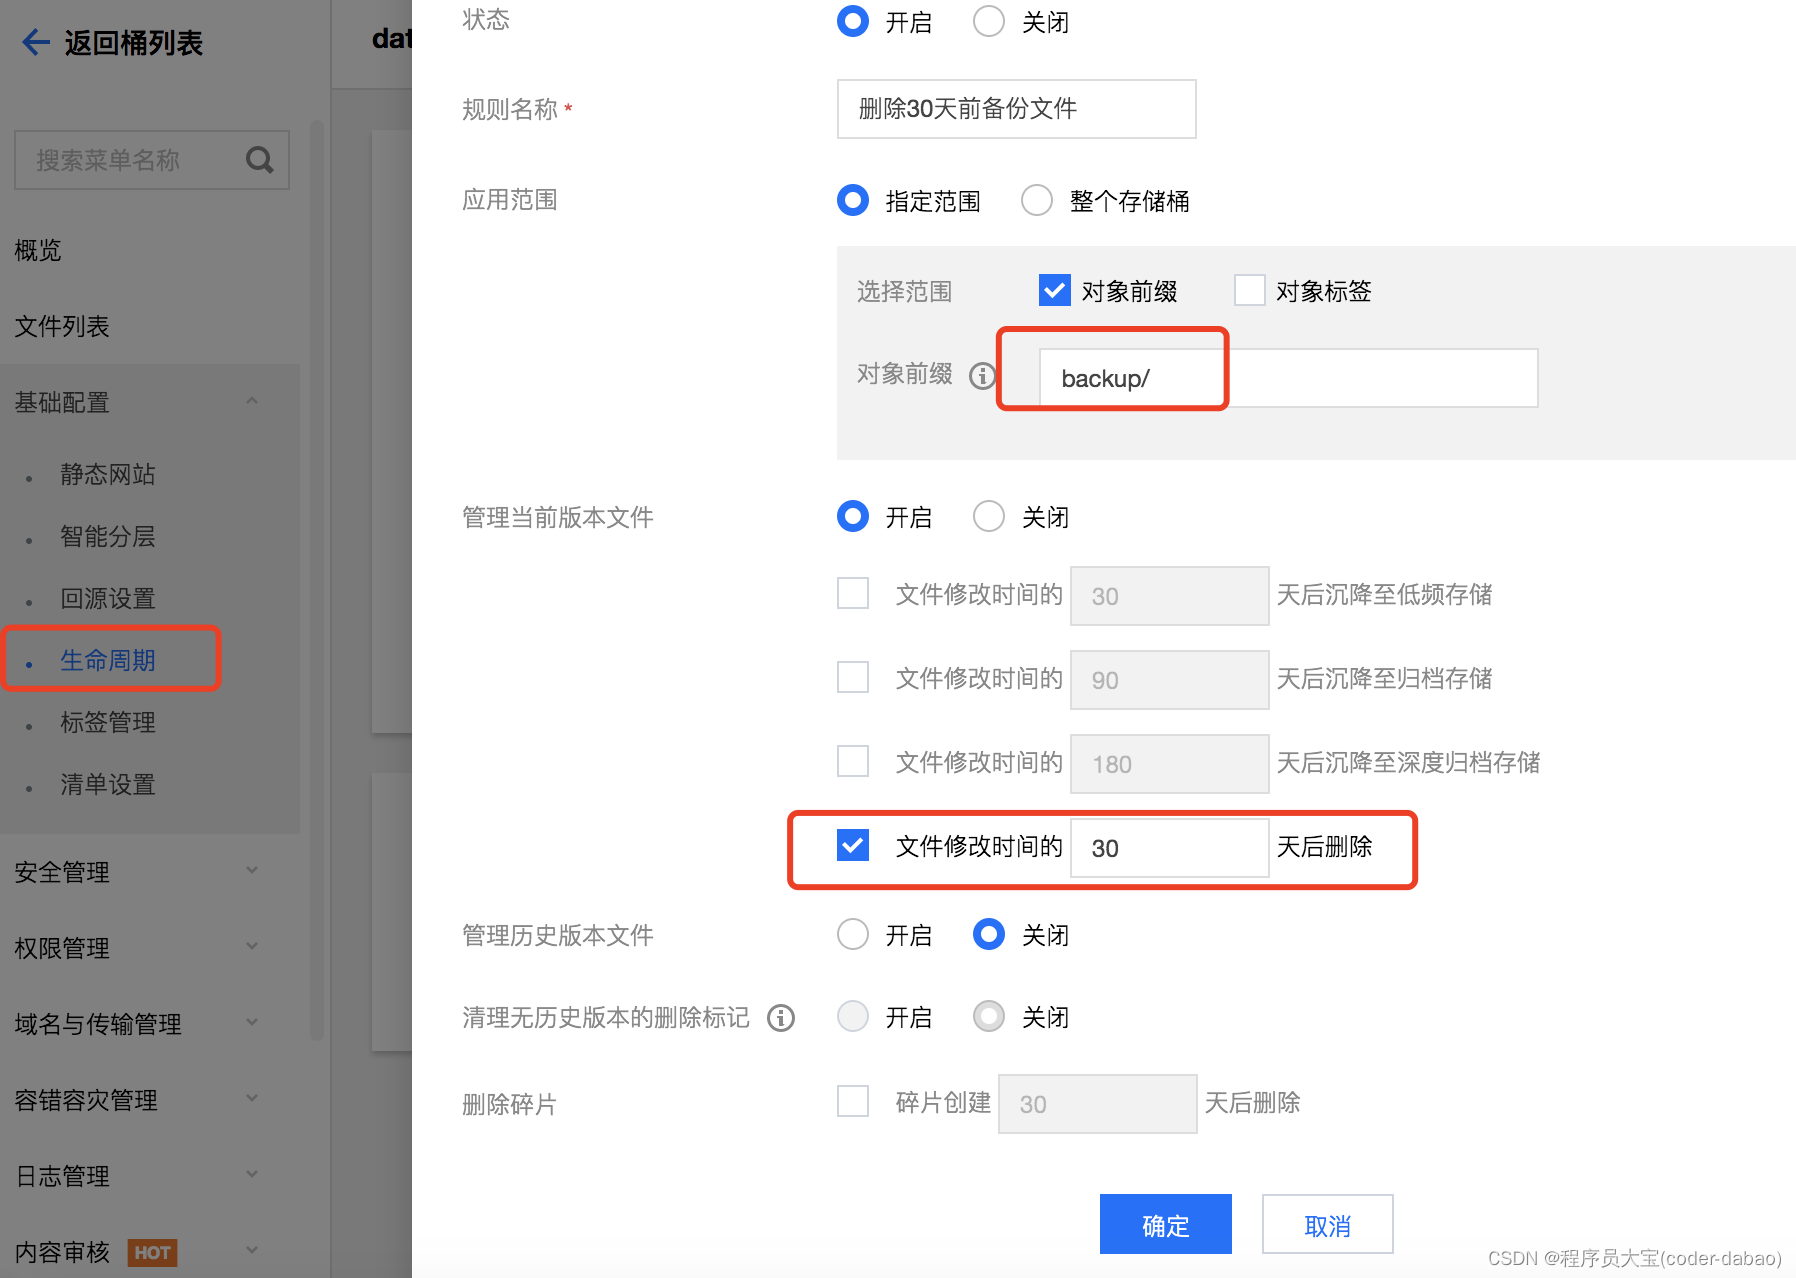Click the info icon beside 清理无历史版本的删除标记

780,1017
